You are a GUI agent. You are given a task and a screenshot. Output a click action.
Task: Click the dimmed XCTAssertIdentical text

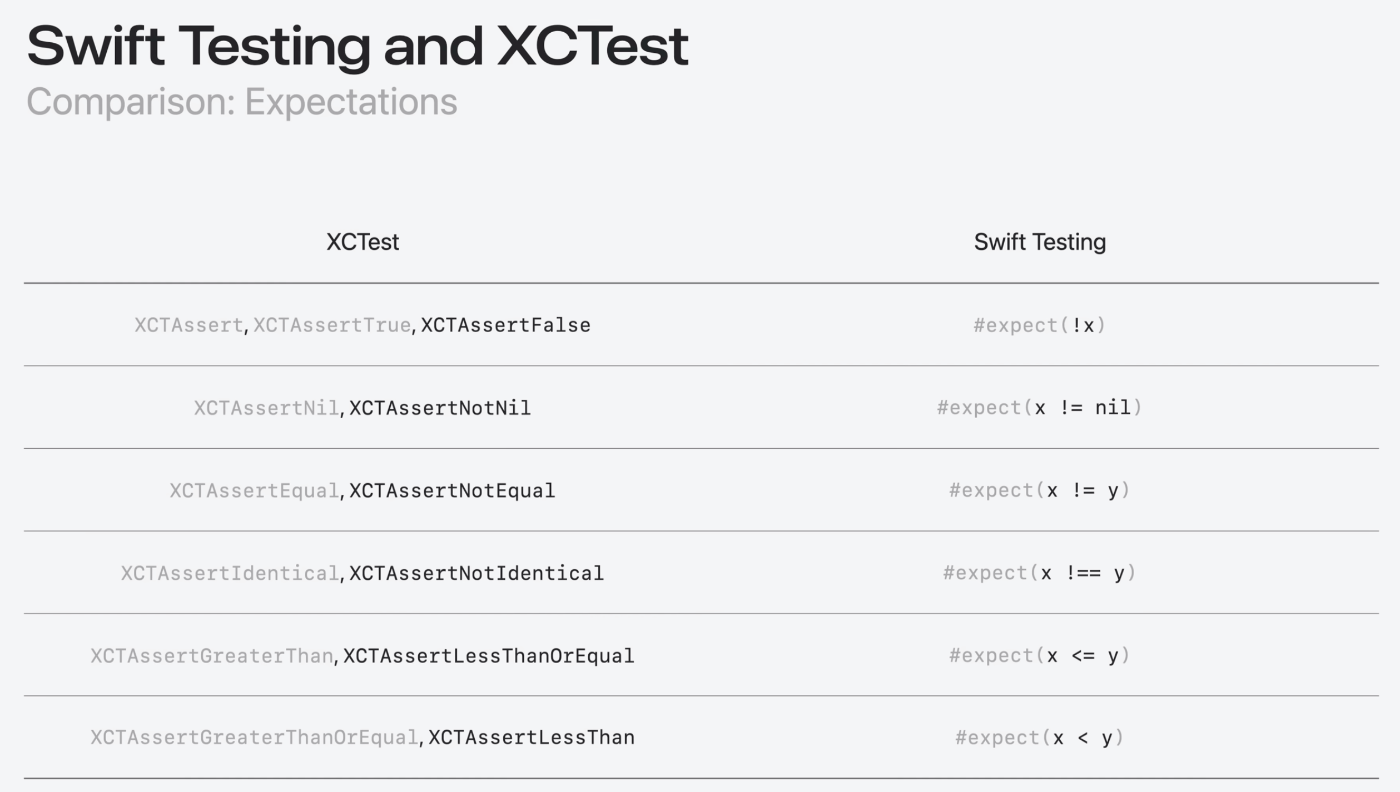230,573
